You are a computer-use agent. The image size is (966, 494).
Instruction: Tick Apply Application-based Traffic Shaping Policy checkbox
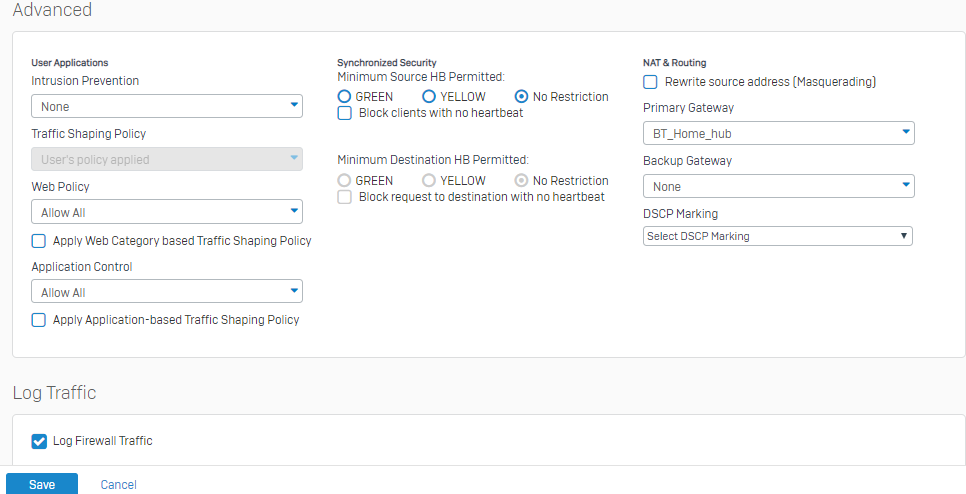(39, 320)
